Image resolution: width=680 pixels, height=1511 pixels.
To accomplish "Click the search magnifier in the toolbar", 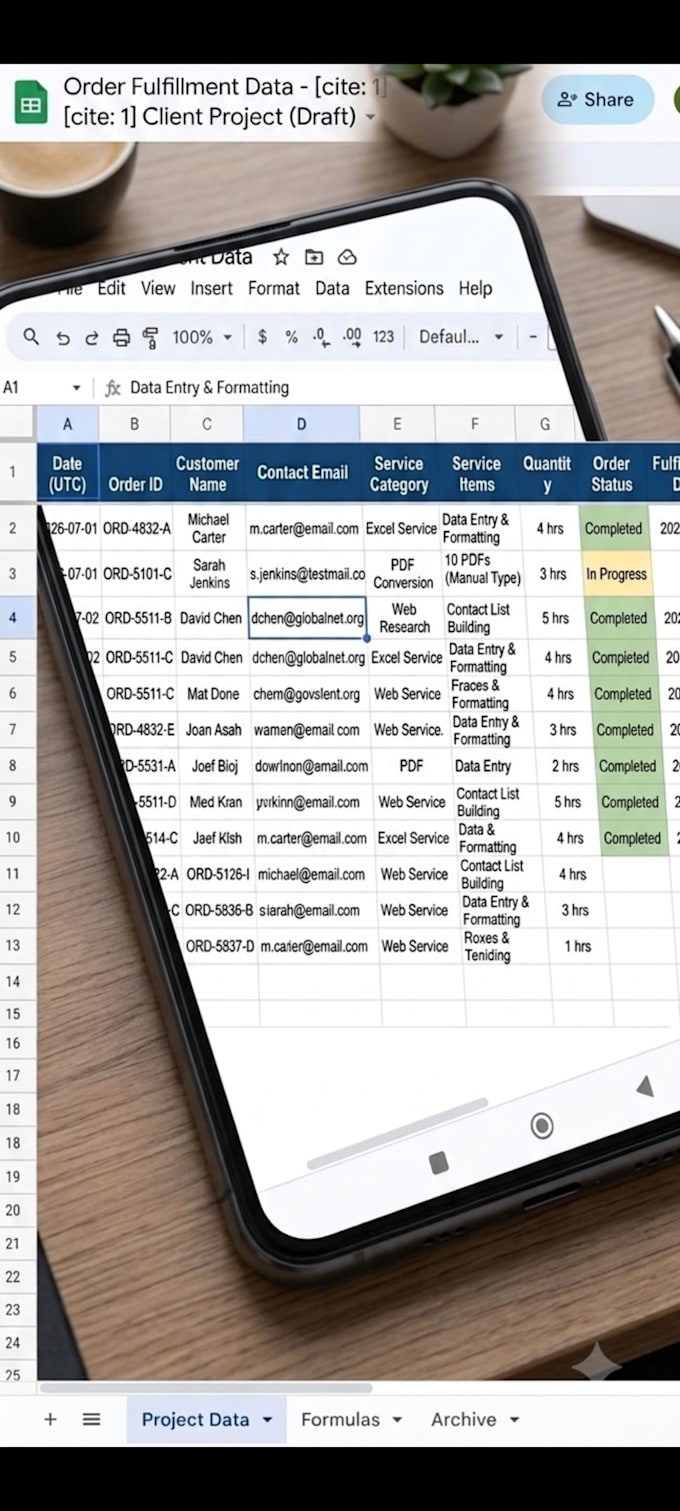I will coord(31,337).
